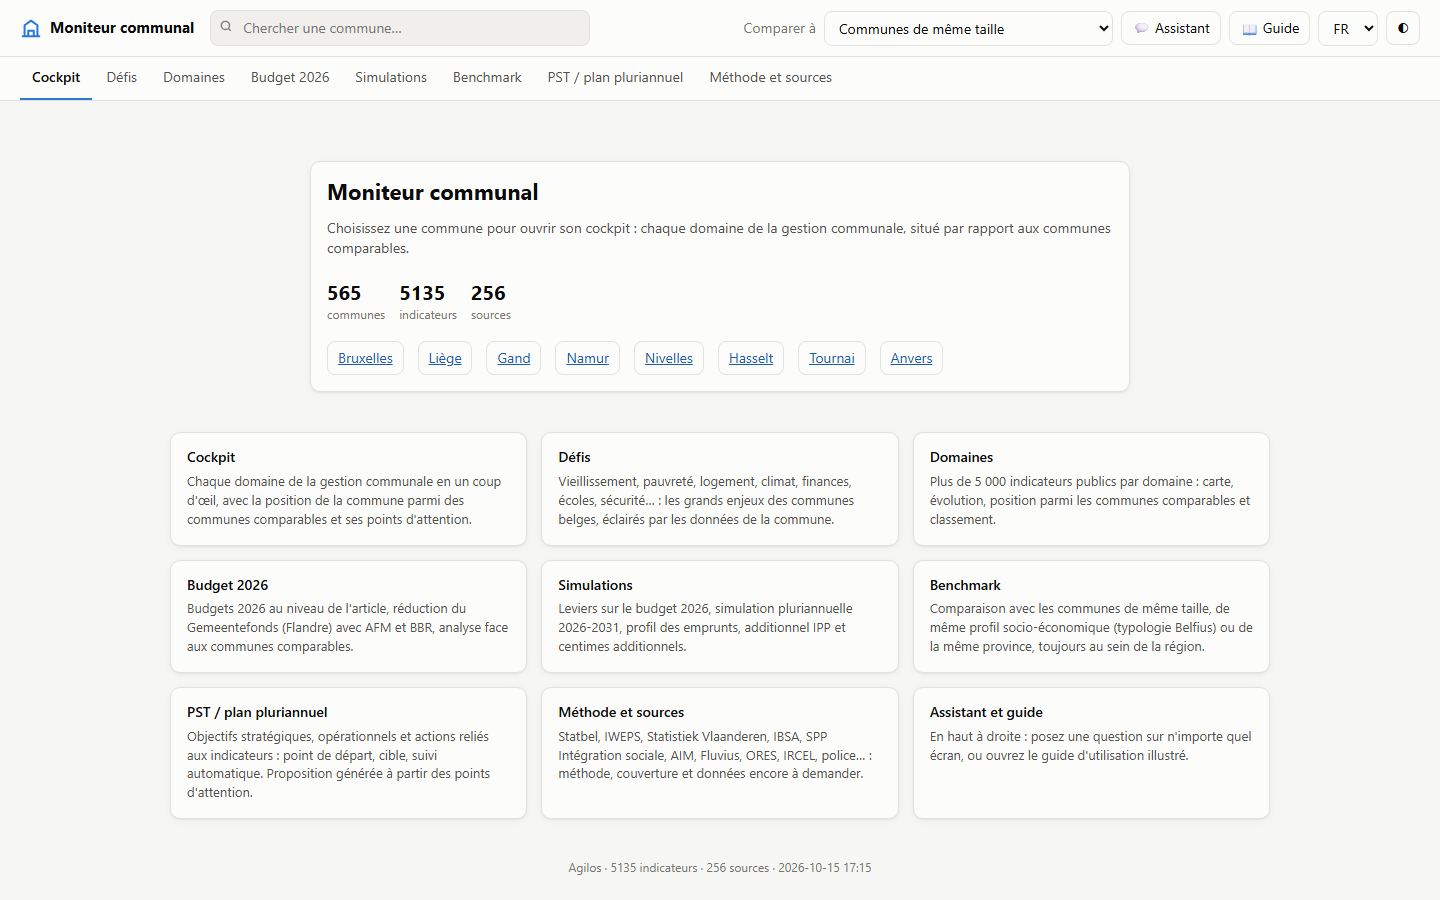Click the '5135' indicateurs count
The width and height of the screenshot is (1440, 900).
422,293
